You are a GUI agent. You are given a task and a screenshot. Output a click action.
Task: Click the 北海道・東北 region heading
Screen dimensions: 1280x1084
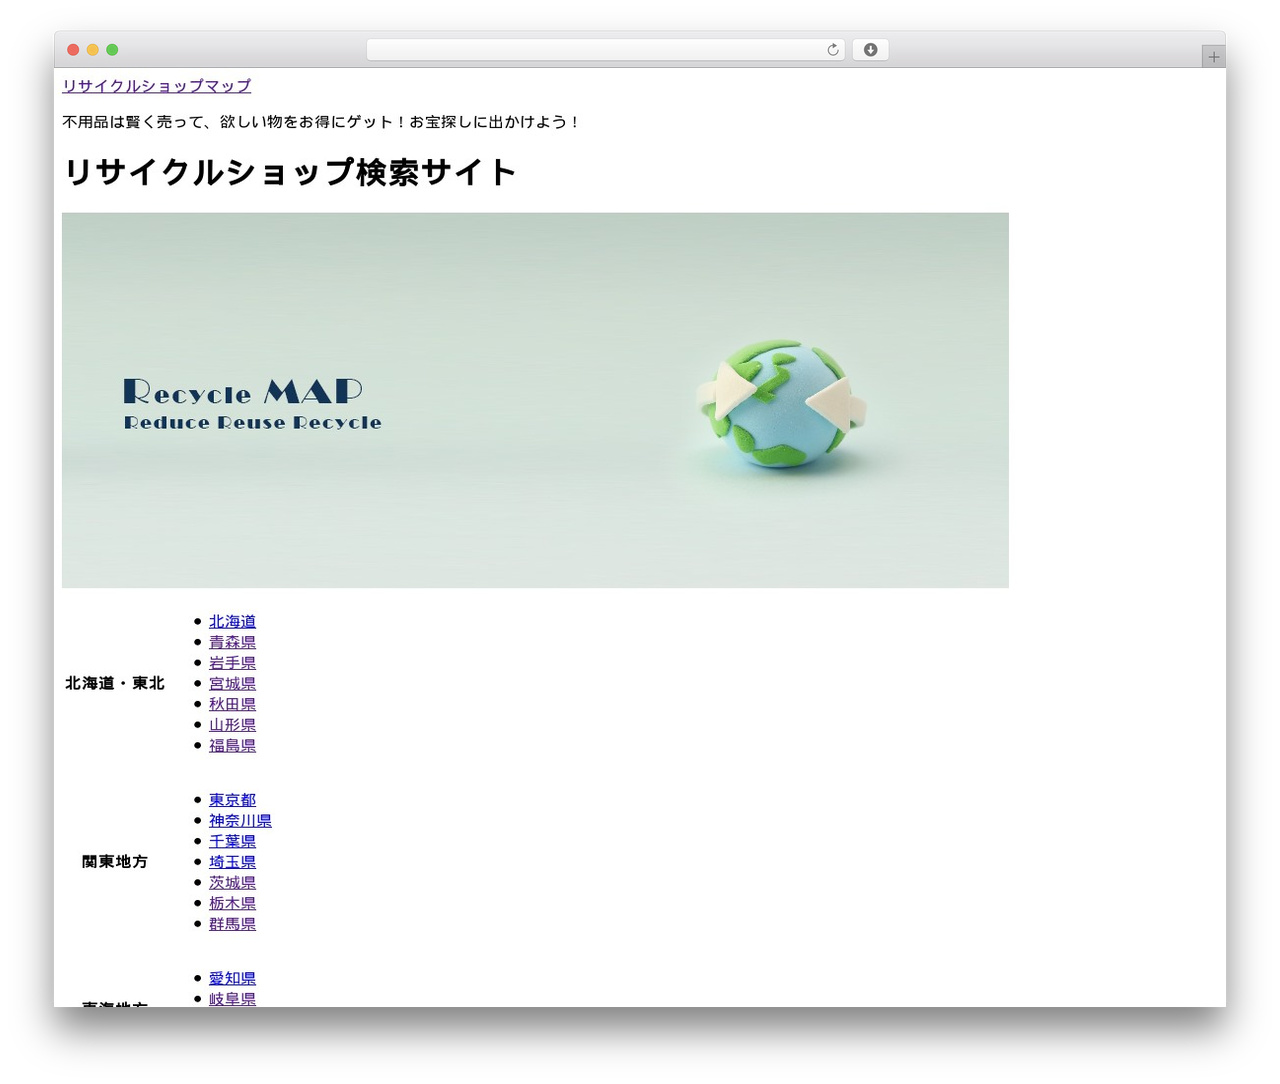(x=115, y=683)
